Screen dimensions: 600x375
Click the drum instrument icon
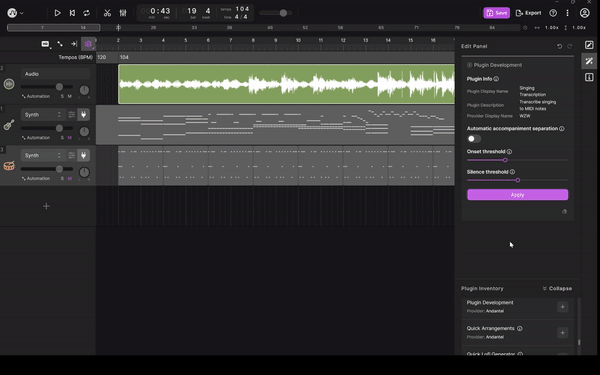[9, 166]
